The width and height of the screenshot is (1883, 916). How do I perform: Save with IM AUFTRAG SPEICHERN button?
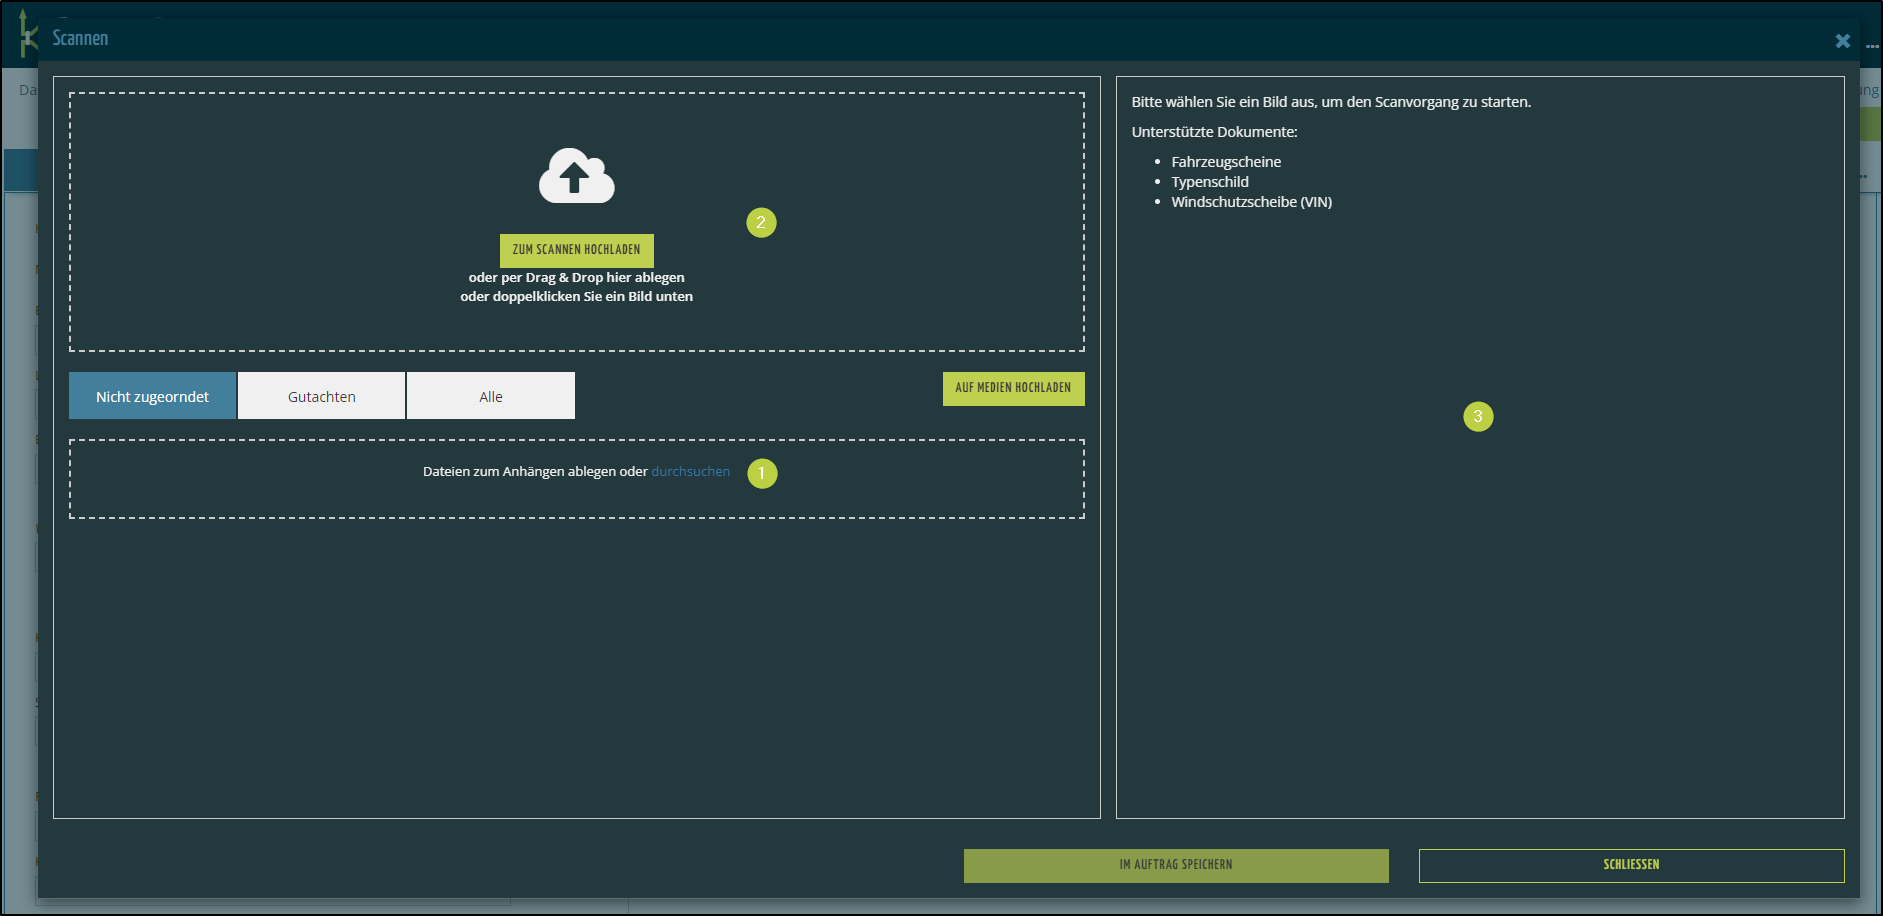[1175, 865]
